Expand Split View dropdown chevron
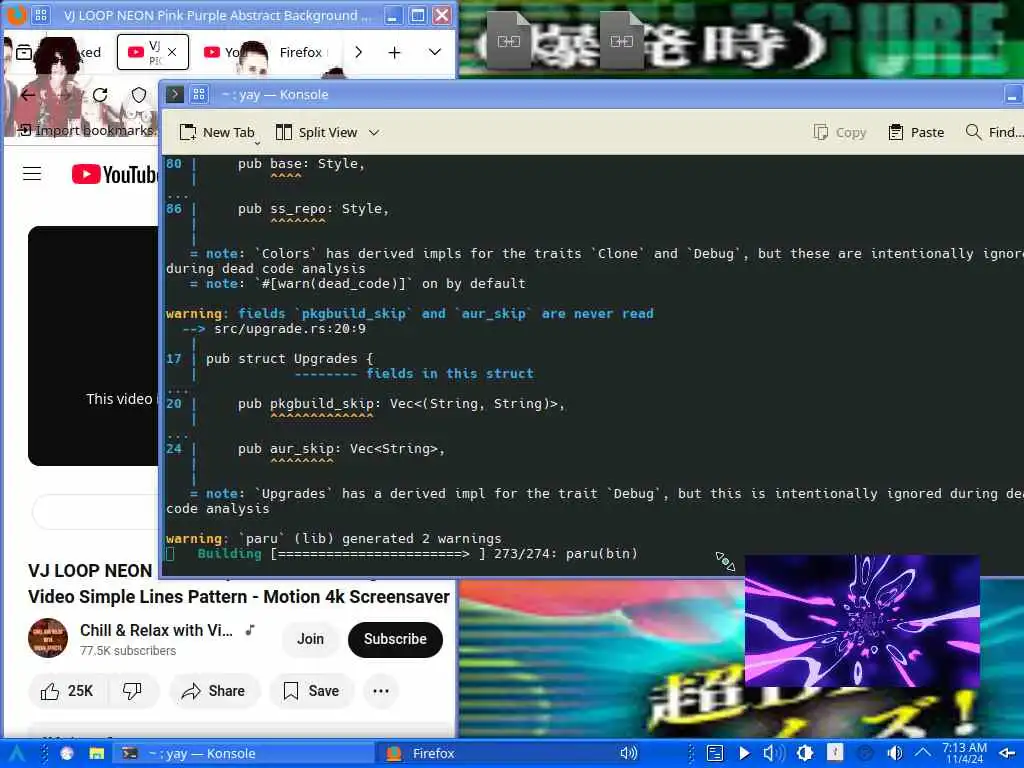Image resolution: width=1024 pixels, height=768 pixels. tap(374, 133)
